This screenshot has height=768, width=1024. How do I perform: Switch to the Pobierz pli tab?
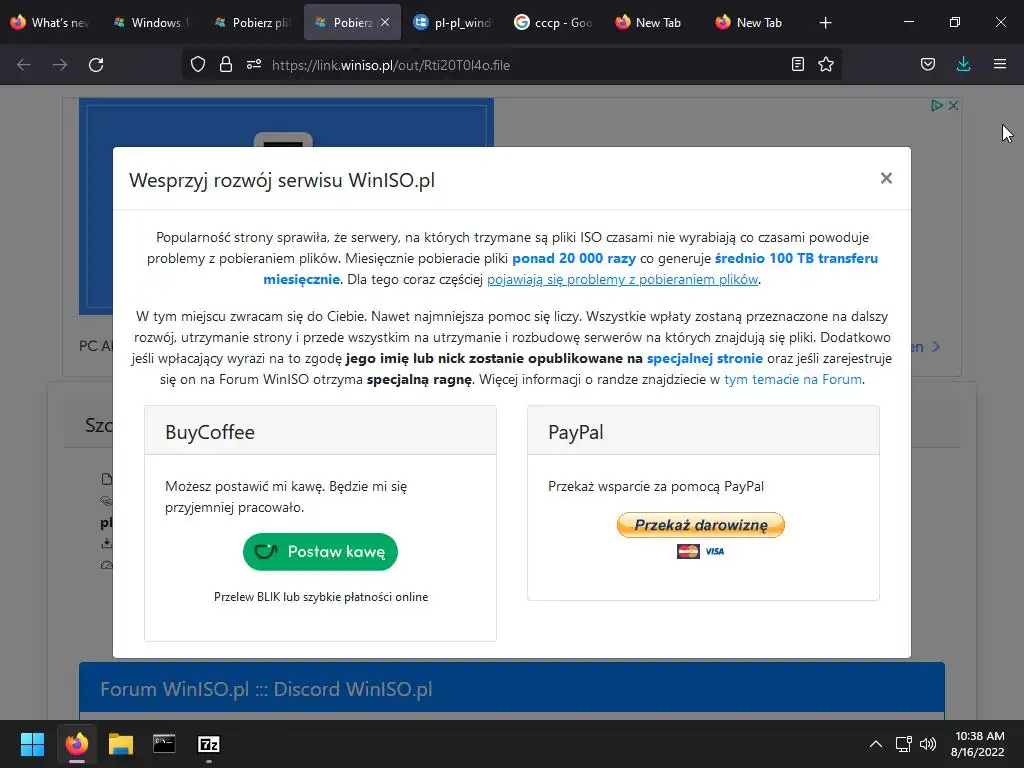tap(252, 23)
